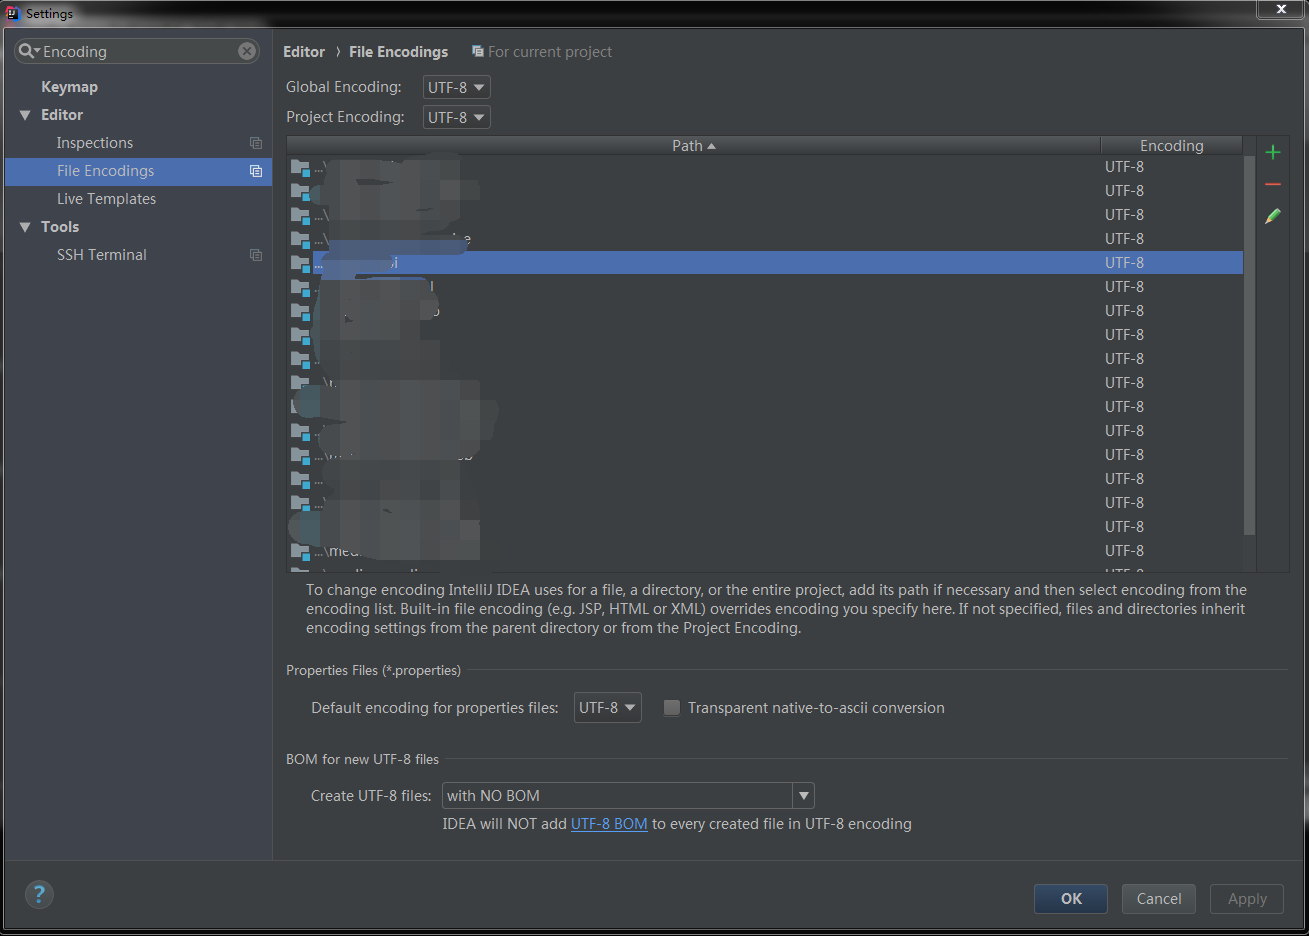
Task: Click the red minus remove-path icon
Action: pyautogui.click(x=1272, y=184)
